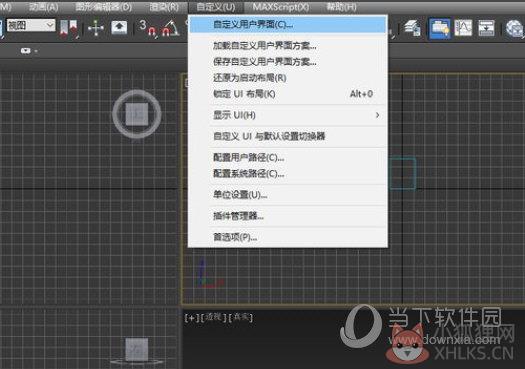Close the 自定义(U) menu from menu bar
Screen dimensions: 525x369
point(216,7)
